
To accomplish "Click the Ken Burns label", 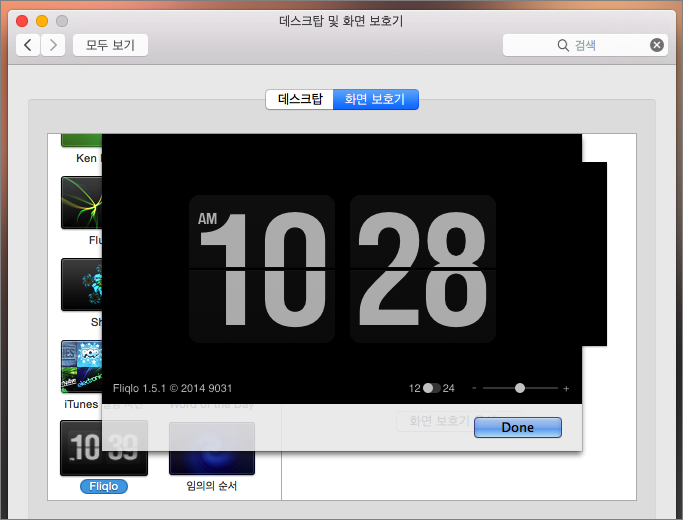I will point(88,158).
